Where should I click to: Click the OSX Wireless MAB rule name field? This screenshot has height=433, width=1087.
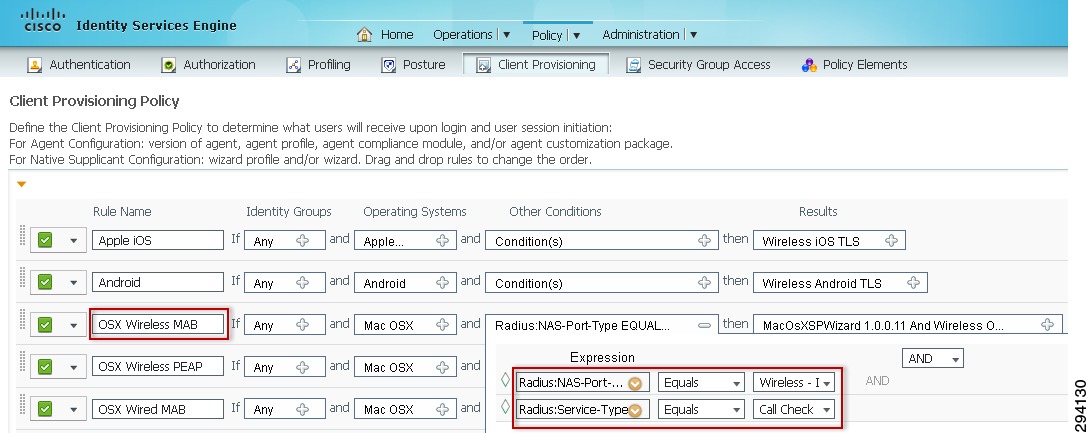tap(158, 324)
